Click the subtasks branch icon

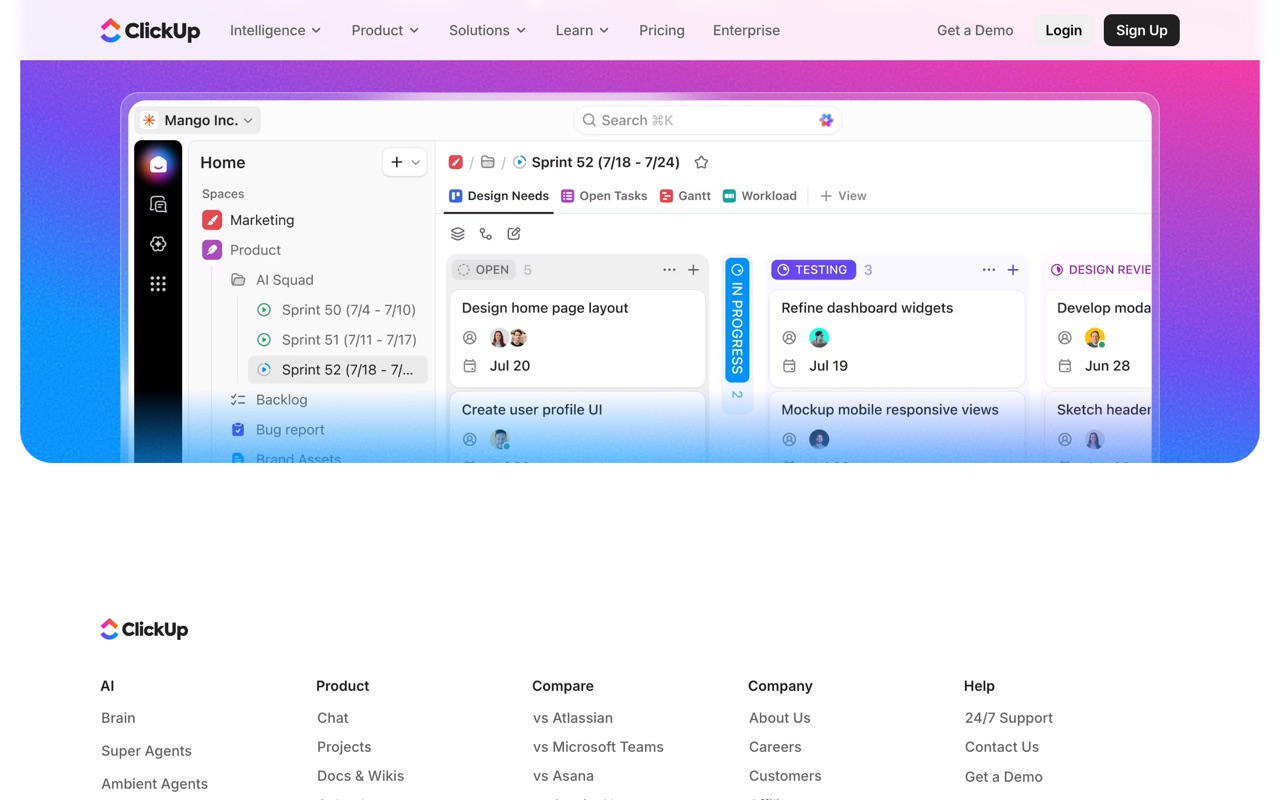486,234
